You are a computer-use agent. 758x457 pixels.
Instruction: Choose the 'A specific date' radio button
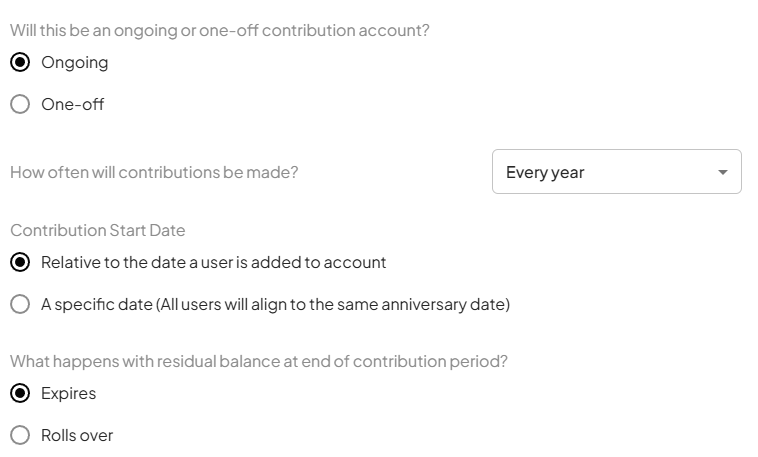[x=20, y=304]
